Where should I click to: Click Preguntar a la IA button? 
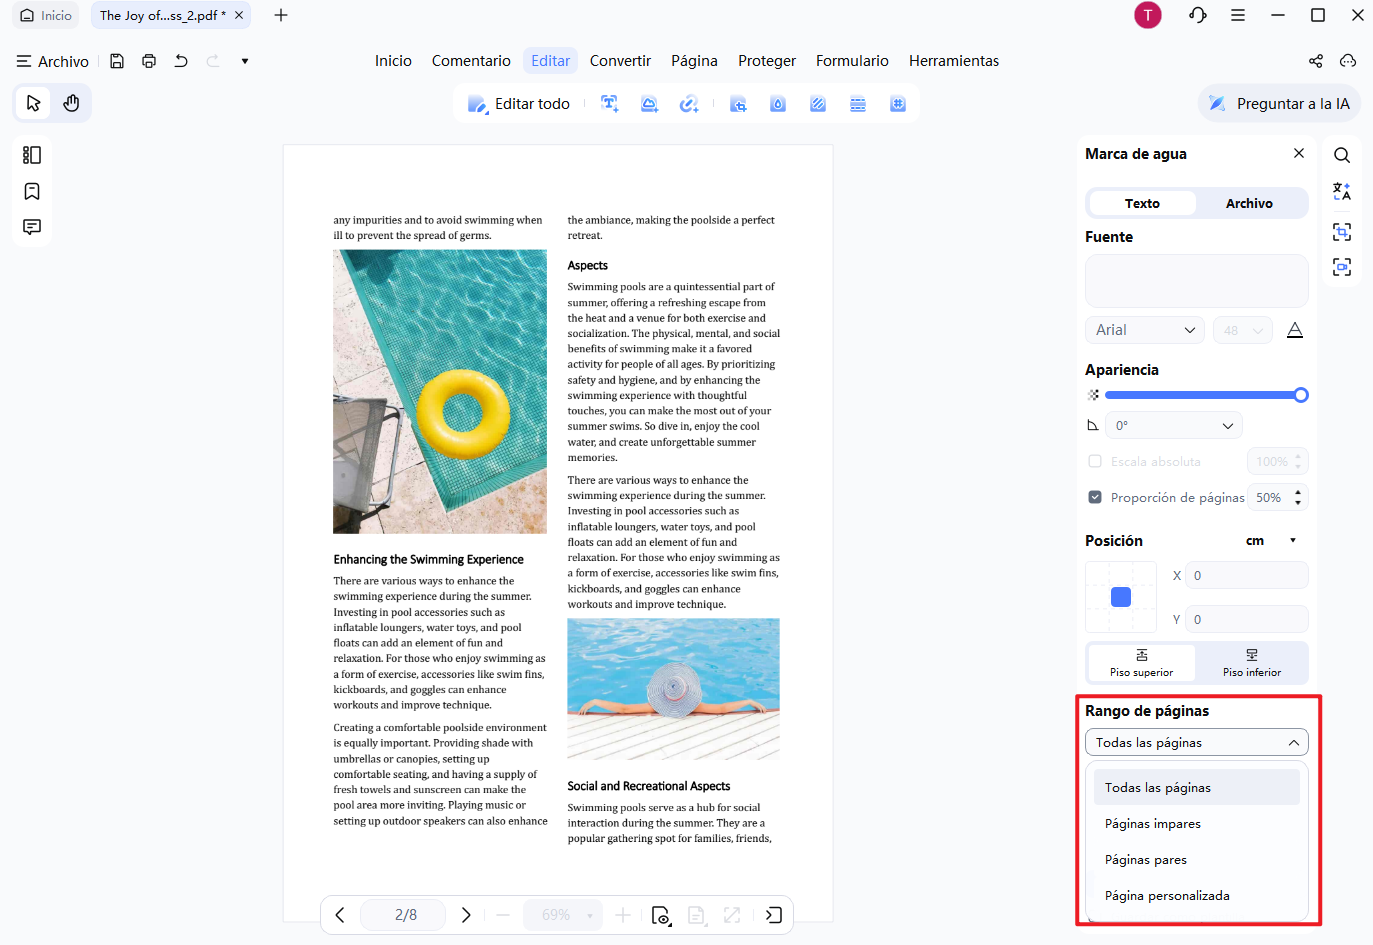1279,104
